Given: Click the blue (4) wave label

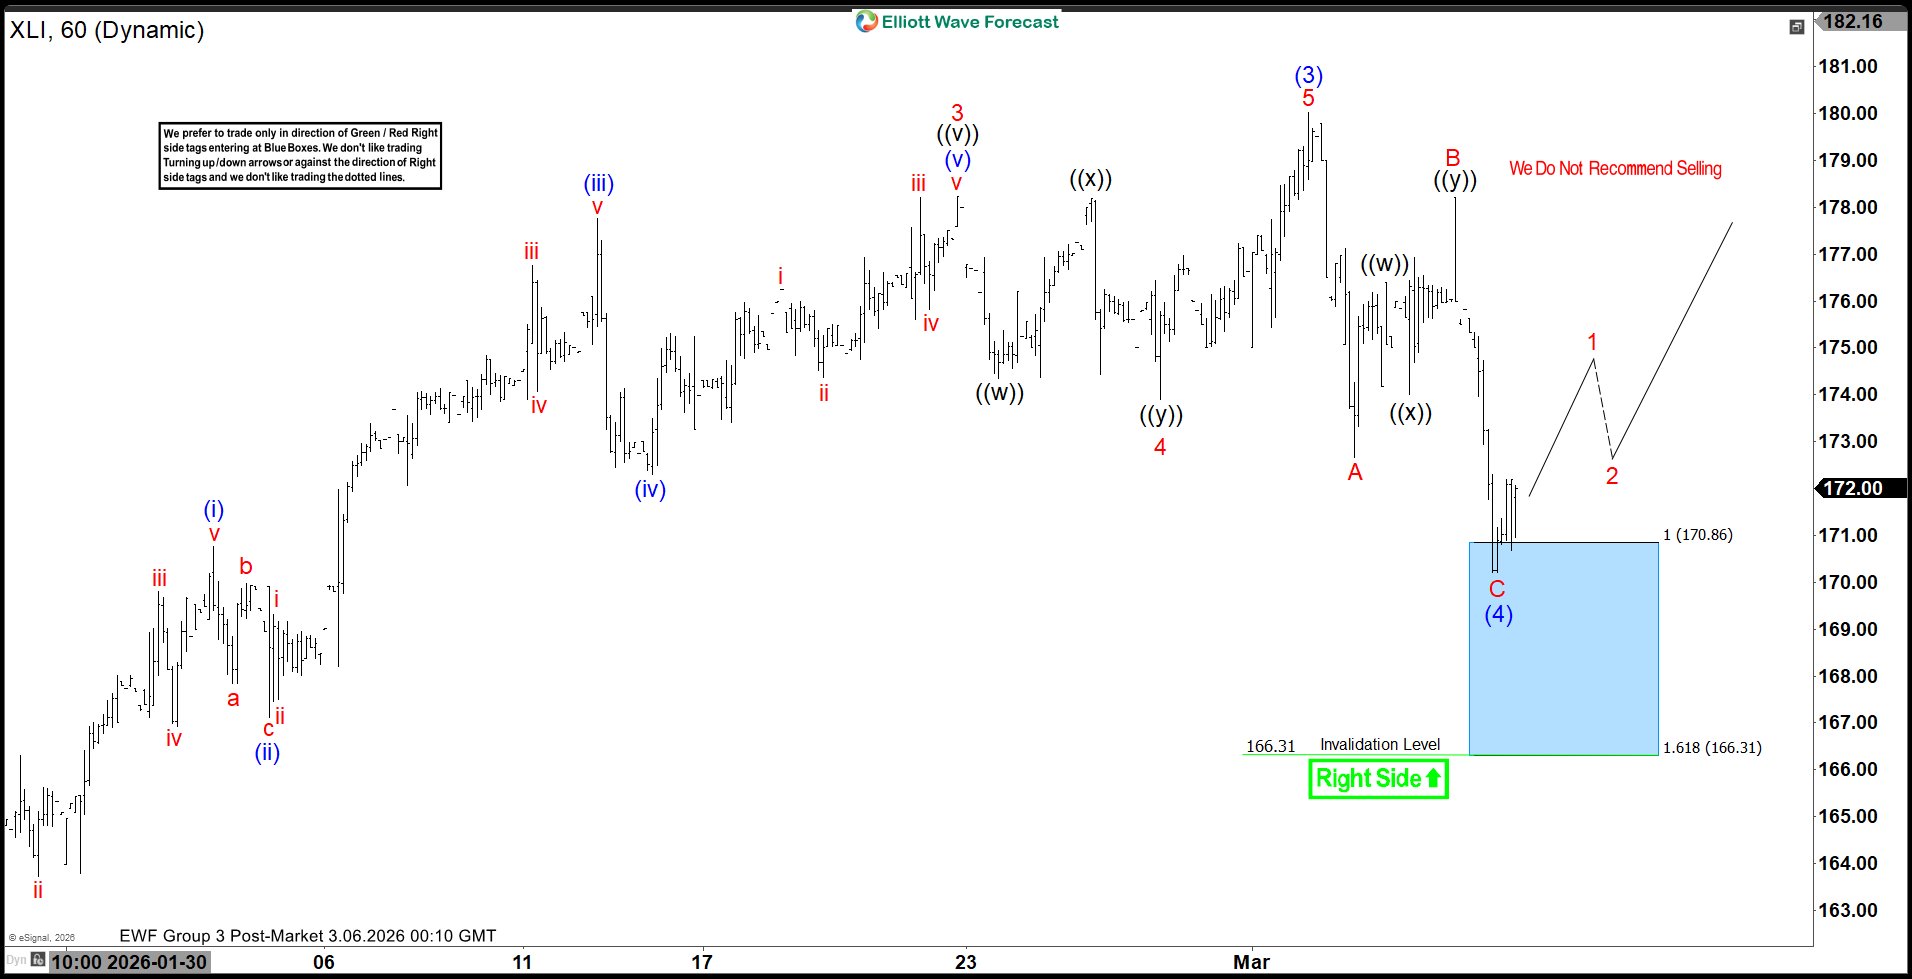Looking at the screenshot, I should 1498,614.
